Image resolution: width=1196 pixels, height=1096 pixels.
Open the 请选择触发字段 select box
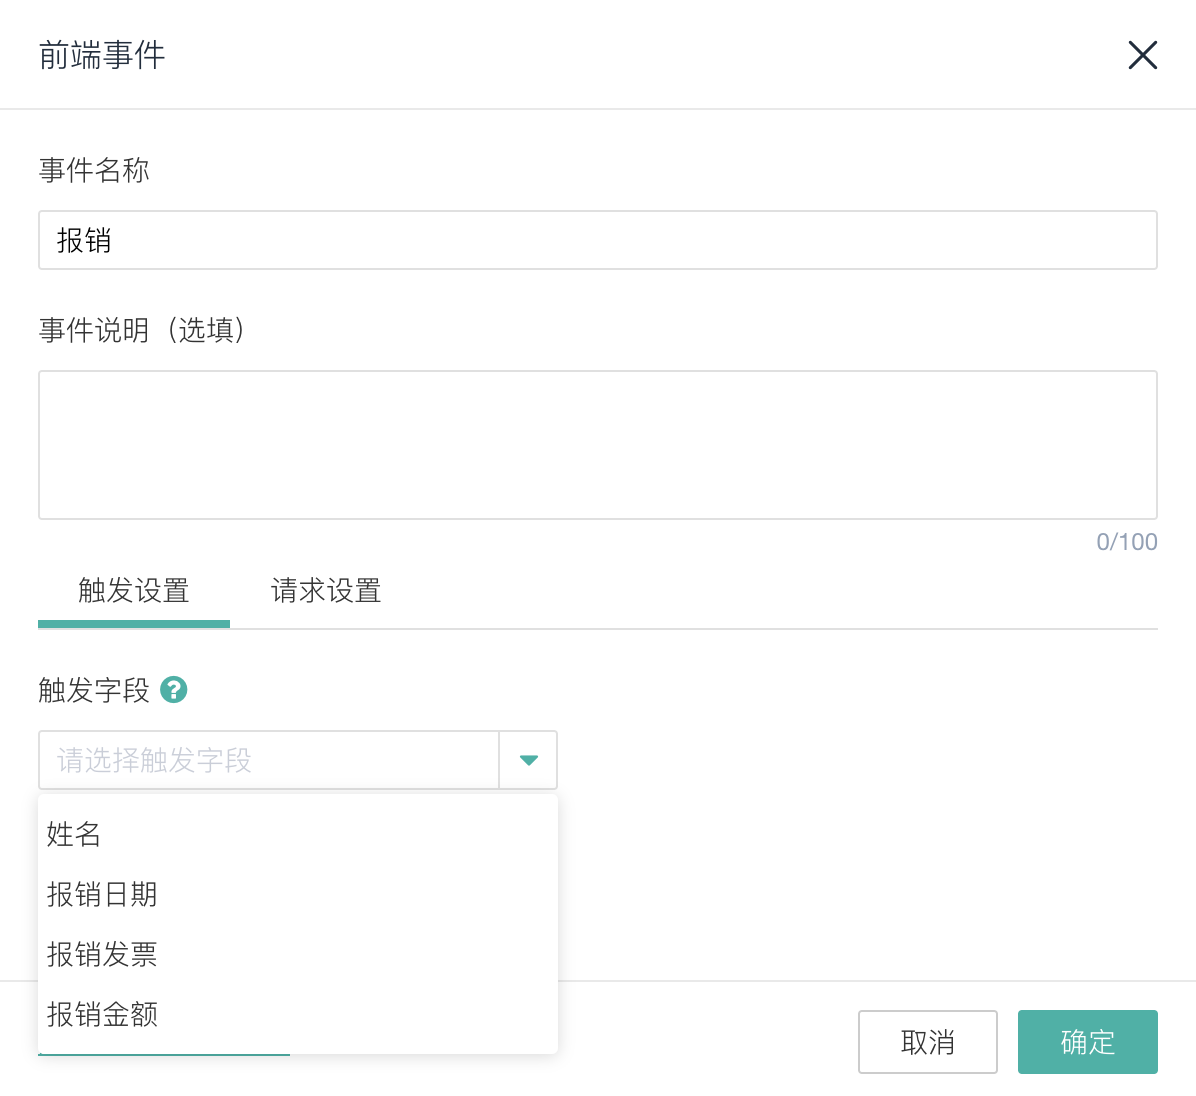coord(268,760)
